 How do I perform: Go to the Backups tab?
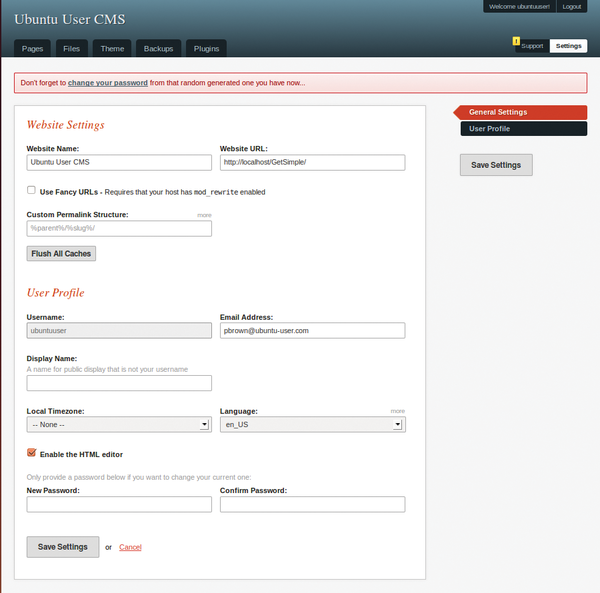[x=158, y=49]
